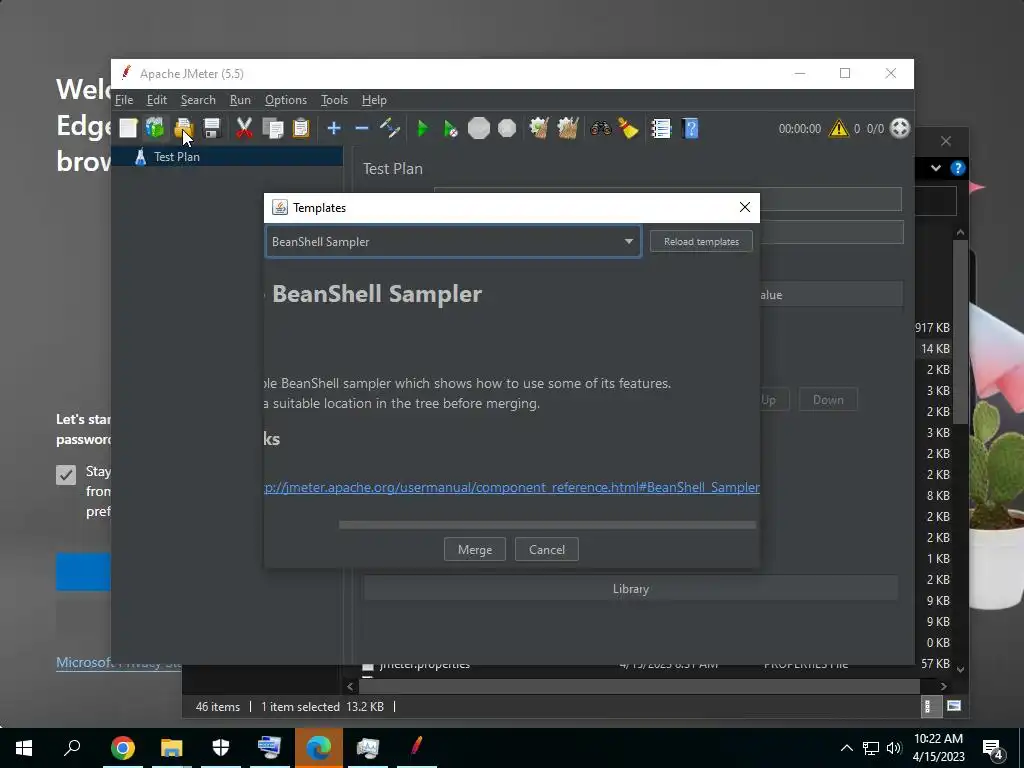Open the Templates toolbar icon

pyautogui.click(x=155, y=128)
